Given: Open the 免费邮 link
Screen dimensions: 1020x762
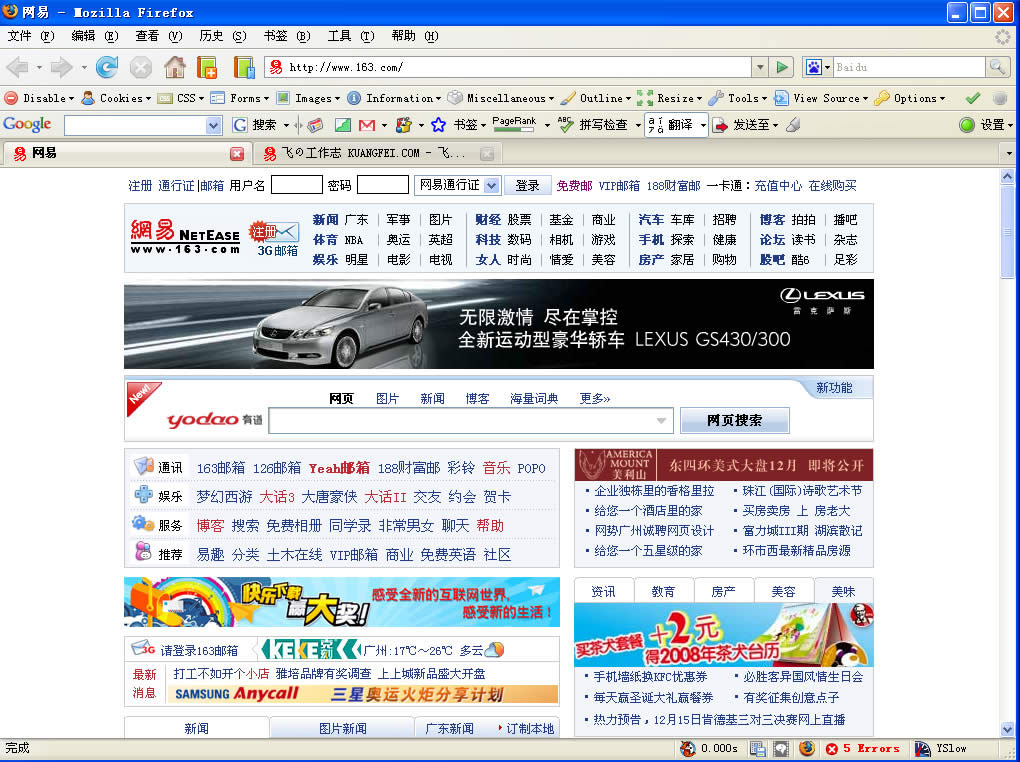Looking at the screenshot, I should (574, 186).
